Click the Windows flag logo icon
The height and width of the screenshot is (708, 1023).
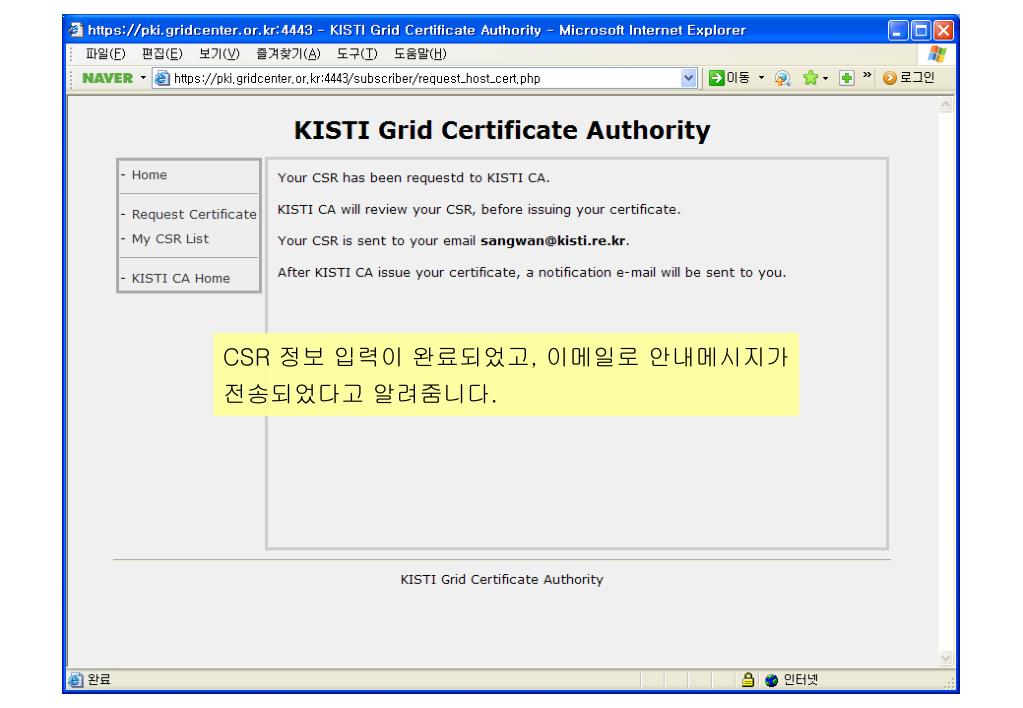point(937,54)
